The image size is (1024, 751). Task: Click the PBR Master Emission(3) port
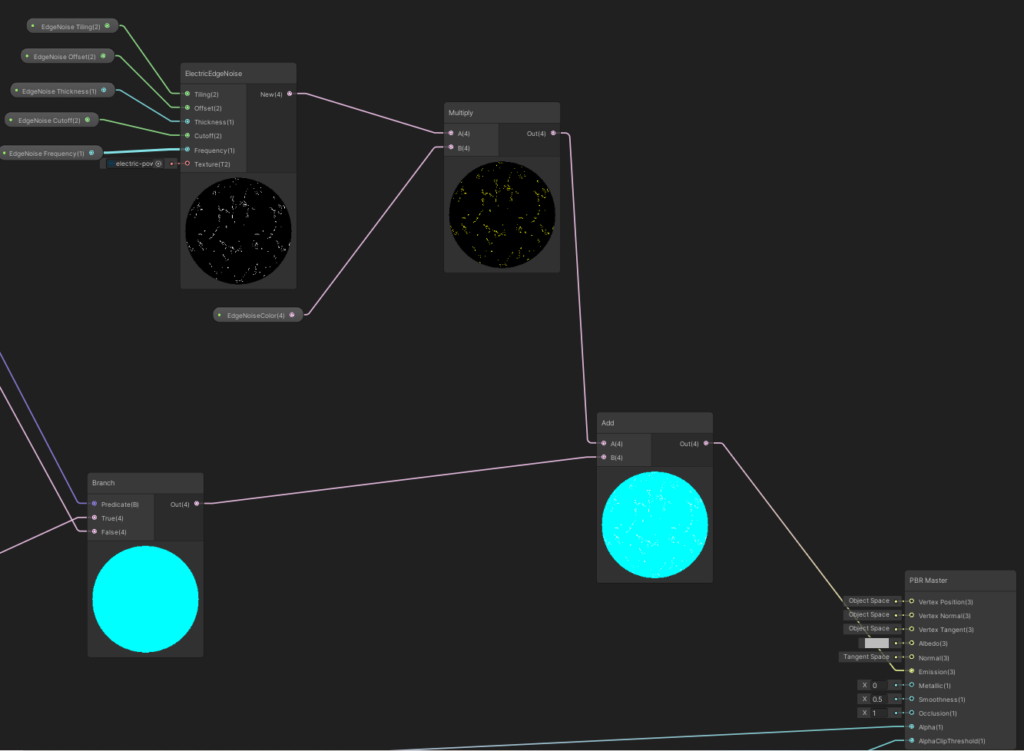coord(911,671)
